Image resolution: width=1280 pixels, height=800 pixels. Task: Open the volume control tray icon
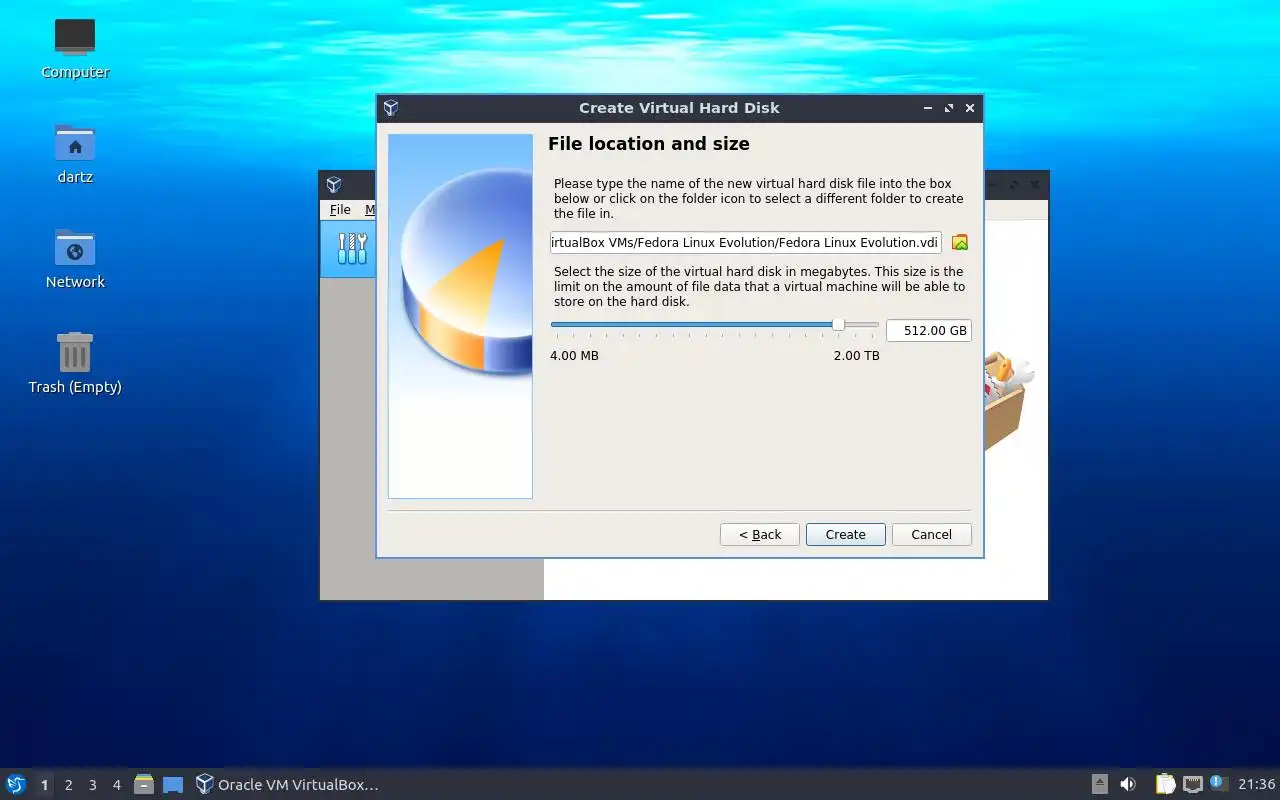tap(1128, 784)
